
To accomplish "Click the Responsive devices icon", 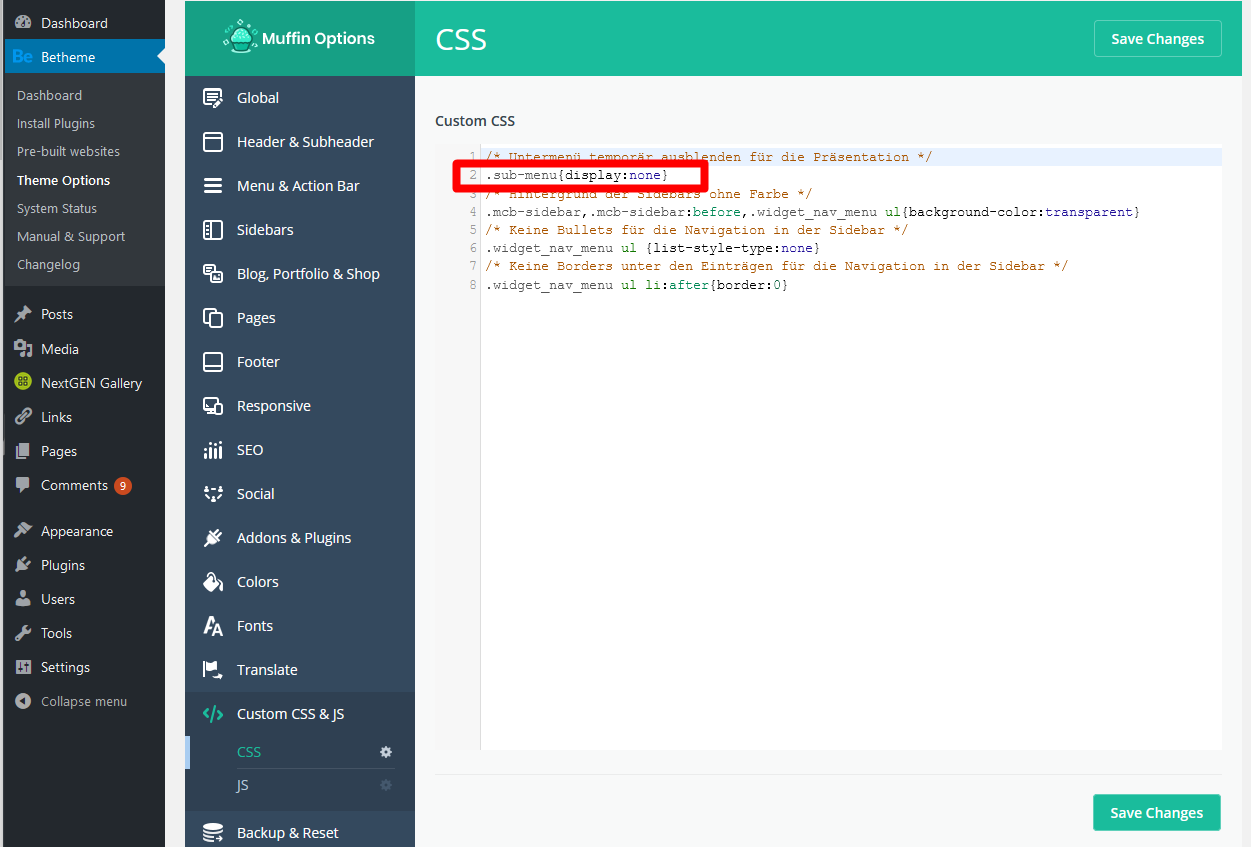I will (213, 406).
